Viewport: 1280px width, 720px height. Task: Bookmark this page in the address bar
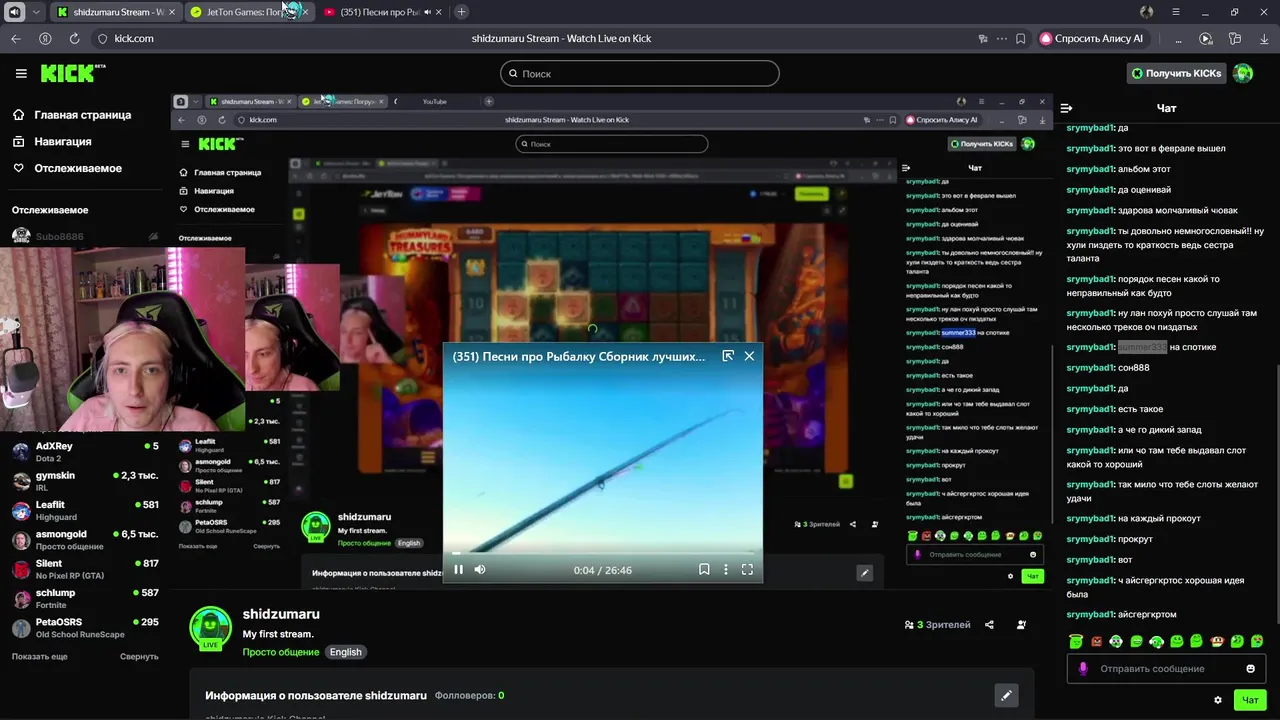coord(1020,38)
